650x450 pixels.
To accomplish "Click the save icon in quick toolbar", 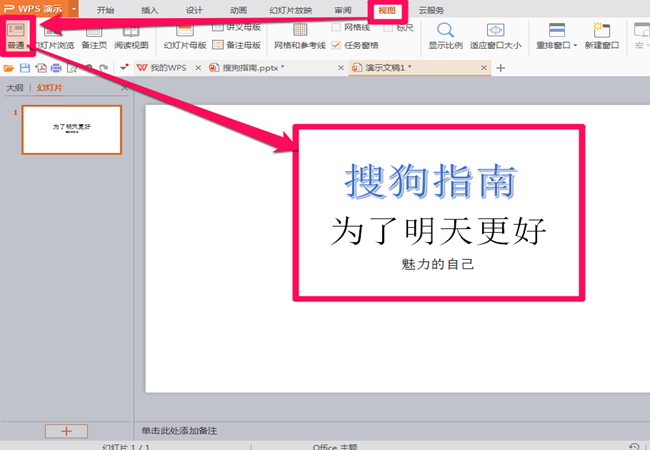I will [25, 68].
